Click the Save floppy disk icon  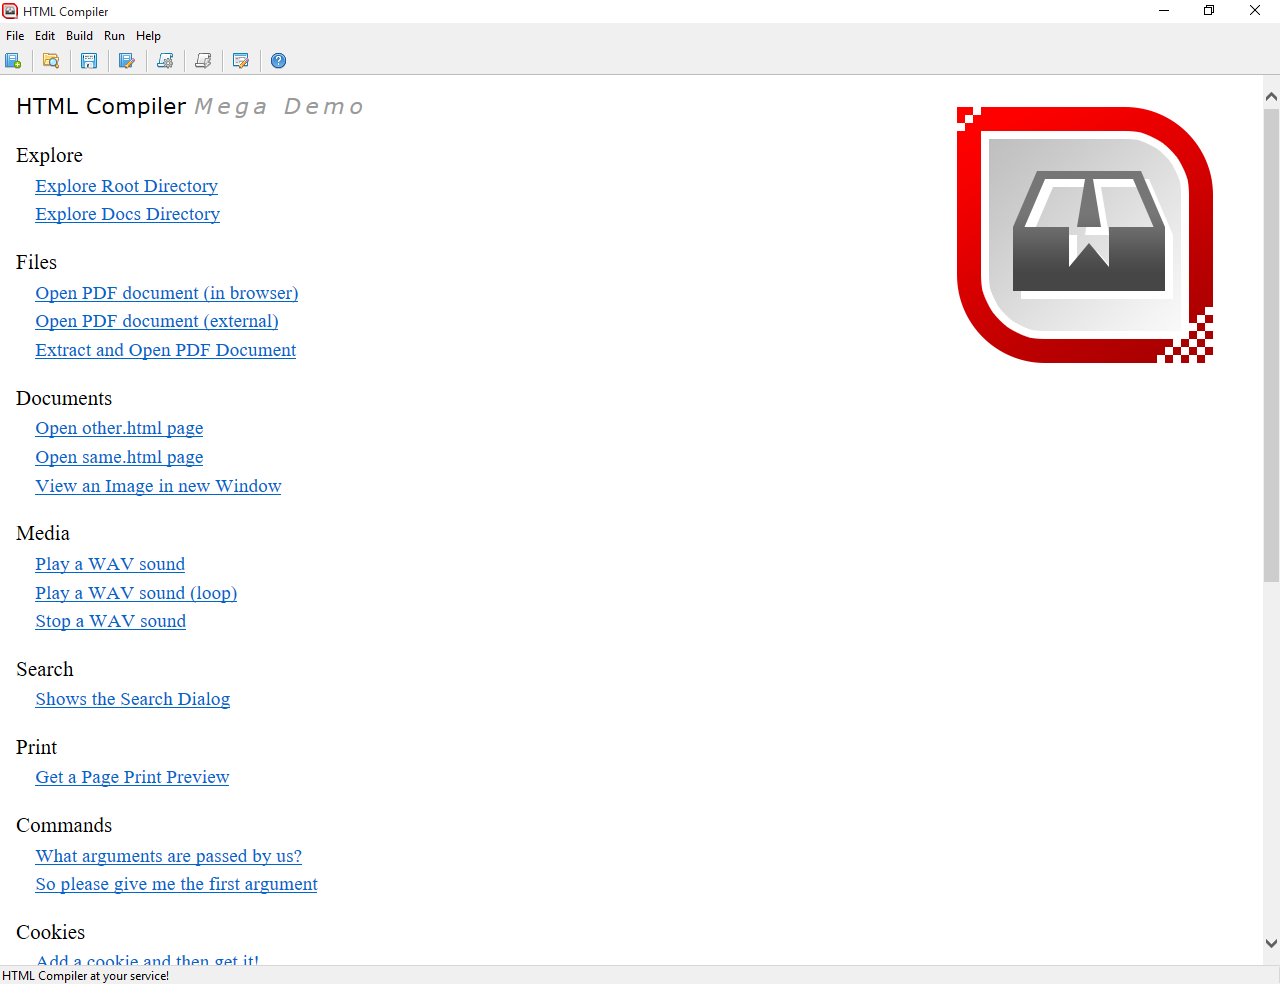tap(89, 61)
